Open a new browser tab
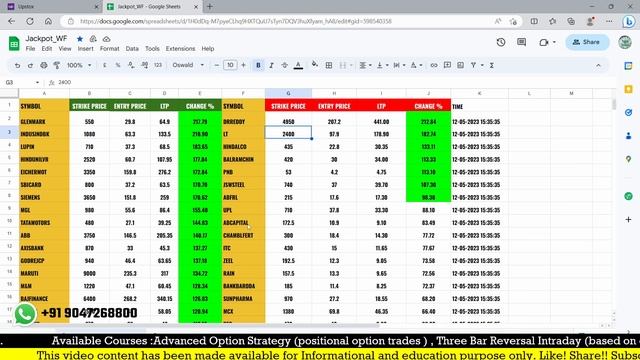The height and width of the screenshot is (360, 640). click(210, 7)
